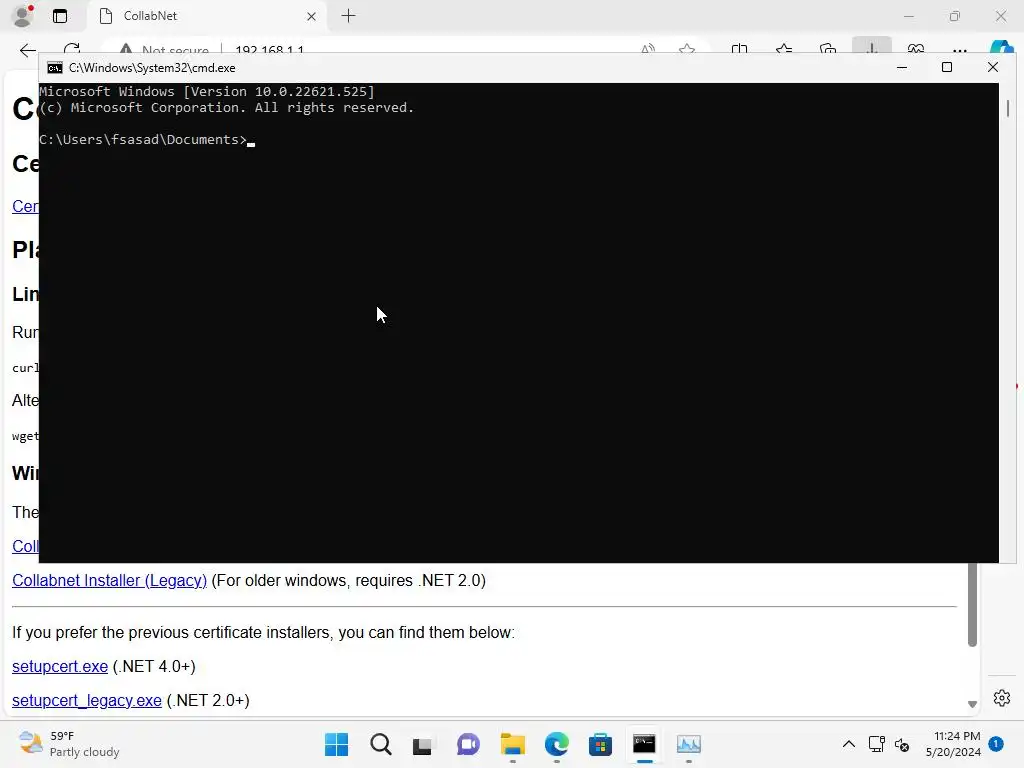The height and width of the screenshot is (768, 1024).
Task: Download setupcert.exe link
Action: coord(60,666)
